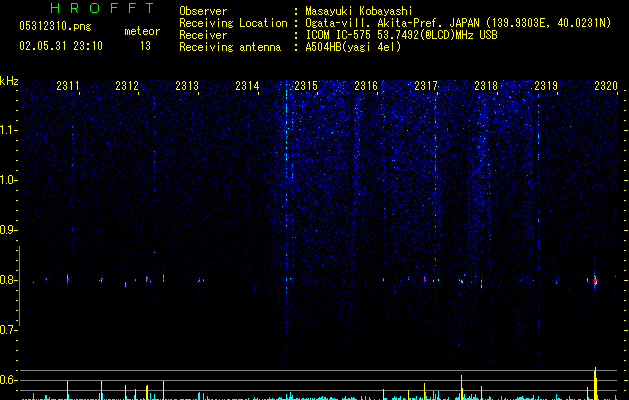Click the meteor label

coord(142,31)
